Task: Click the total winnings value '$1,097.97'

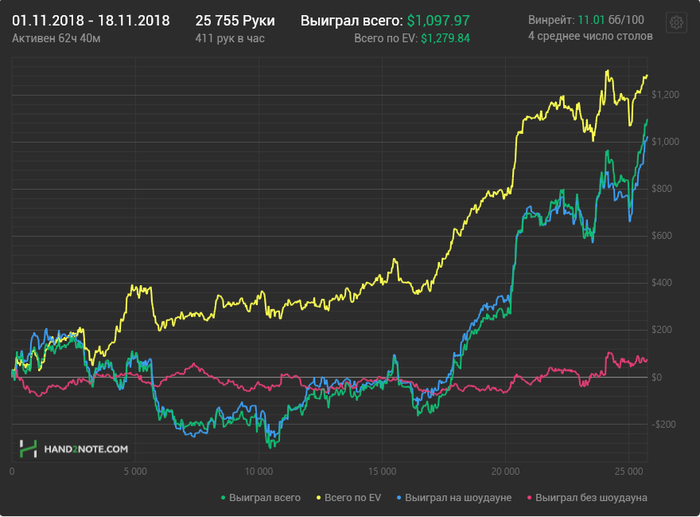Action: [438, 21]
